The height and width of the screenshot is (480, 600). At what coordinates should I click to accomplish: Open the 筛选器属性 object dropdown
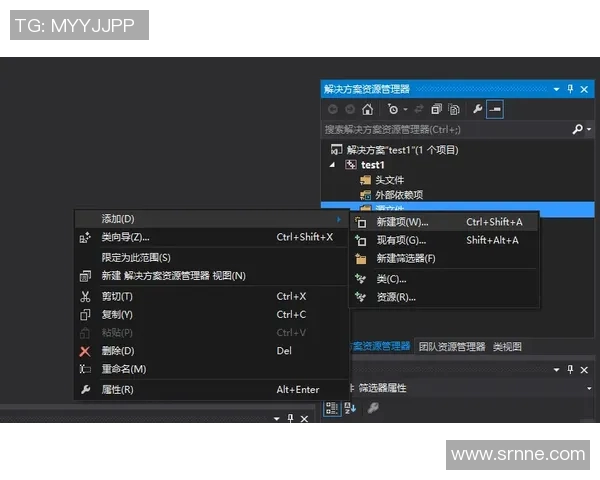coord(589,388)
